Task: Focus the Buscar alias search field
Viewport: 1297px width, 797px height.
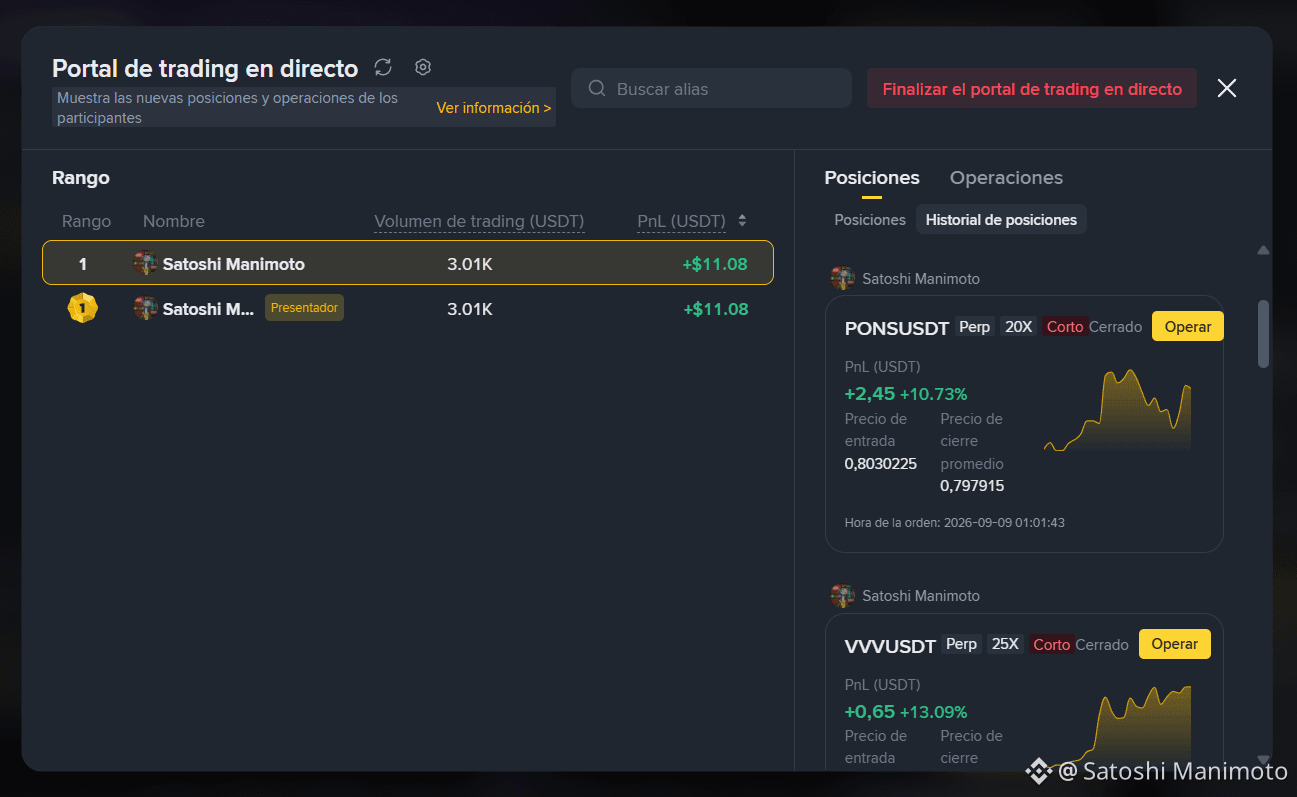Action: [711, 88]
